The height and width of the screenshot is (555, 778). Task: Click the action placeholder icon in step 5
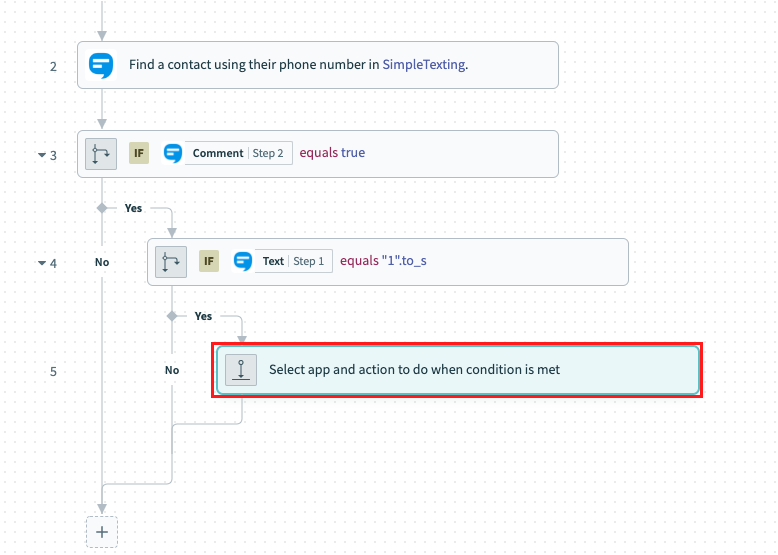point(241,370)
